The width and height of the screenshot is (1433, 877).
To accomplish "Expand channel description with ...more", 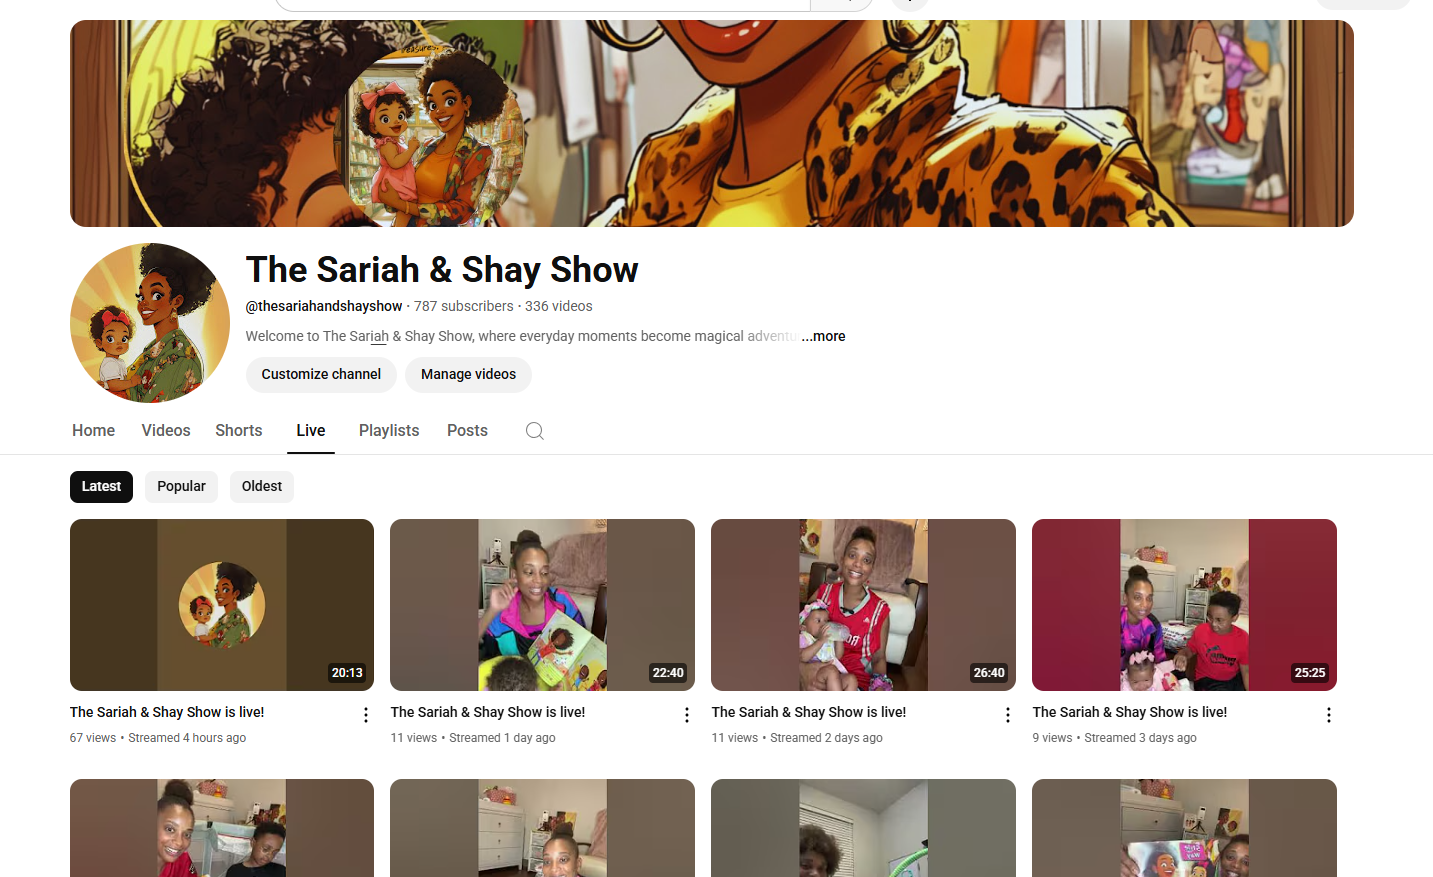I will point(823,336).
